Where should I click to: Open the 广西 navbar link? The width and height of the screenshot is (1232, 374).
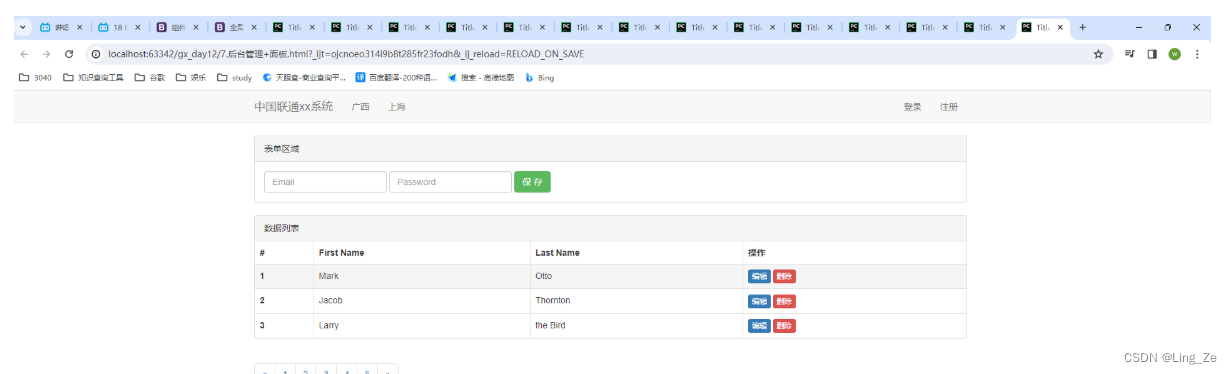360,107
